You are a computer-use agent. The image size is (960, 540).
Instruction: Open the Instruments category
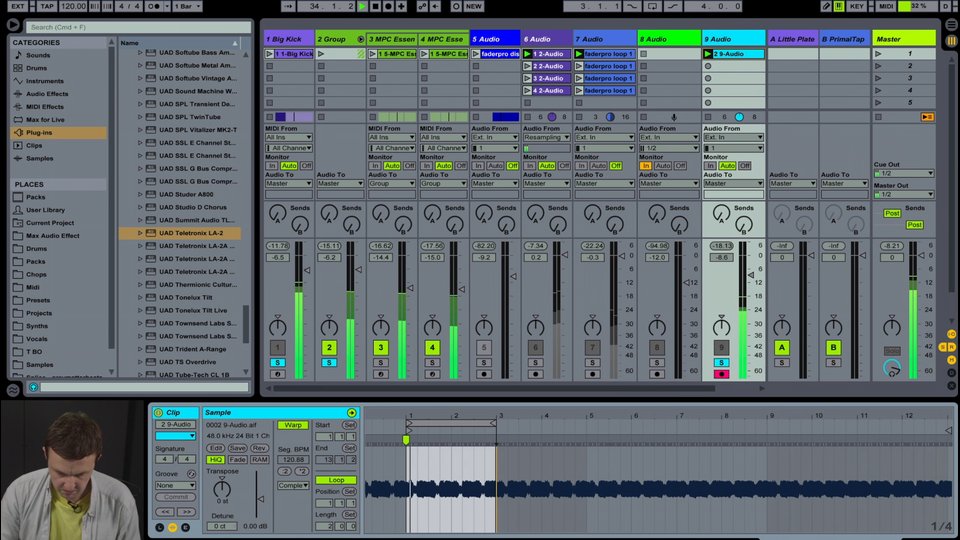click(45, 81)
